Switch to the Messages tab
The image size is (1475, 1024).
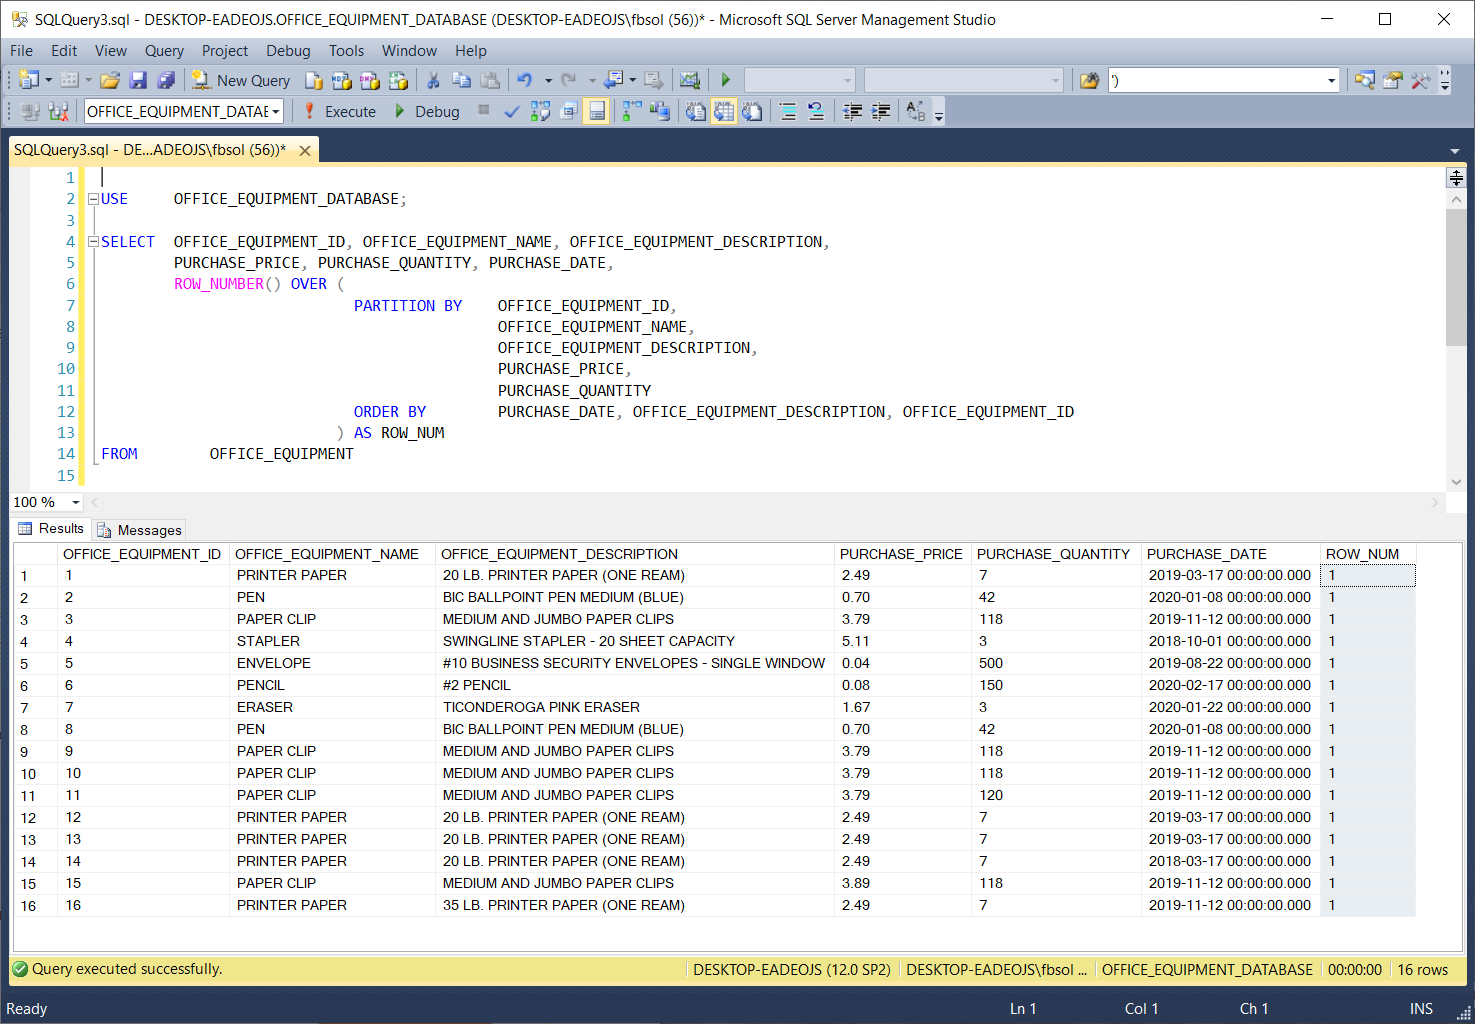[x=139, y=530]
